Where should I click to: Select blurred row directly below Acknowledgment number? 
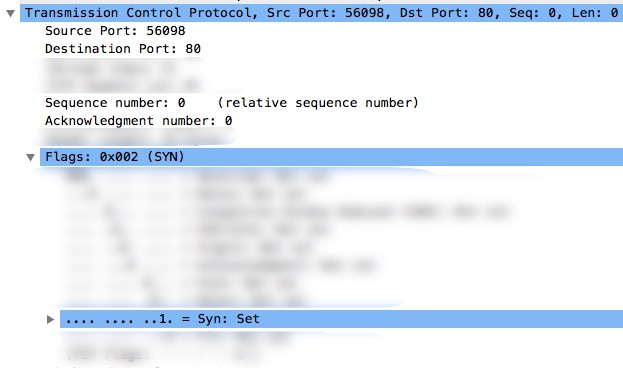coord(135,138)
